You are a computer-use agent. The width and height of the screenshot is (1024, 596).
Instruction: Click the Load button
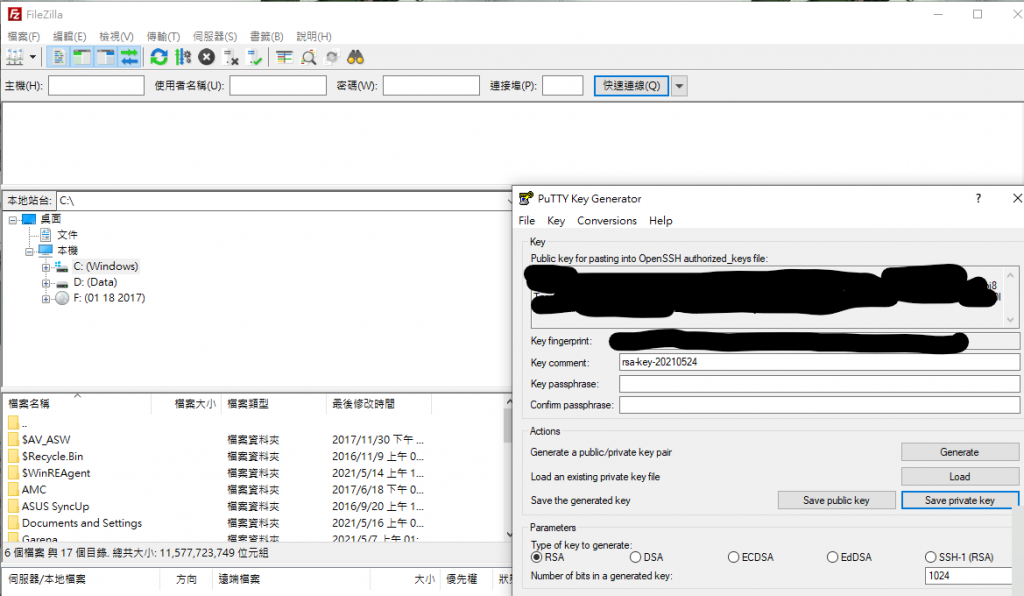pyautogui.click(x=959, y=477)
